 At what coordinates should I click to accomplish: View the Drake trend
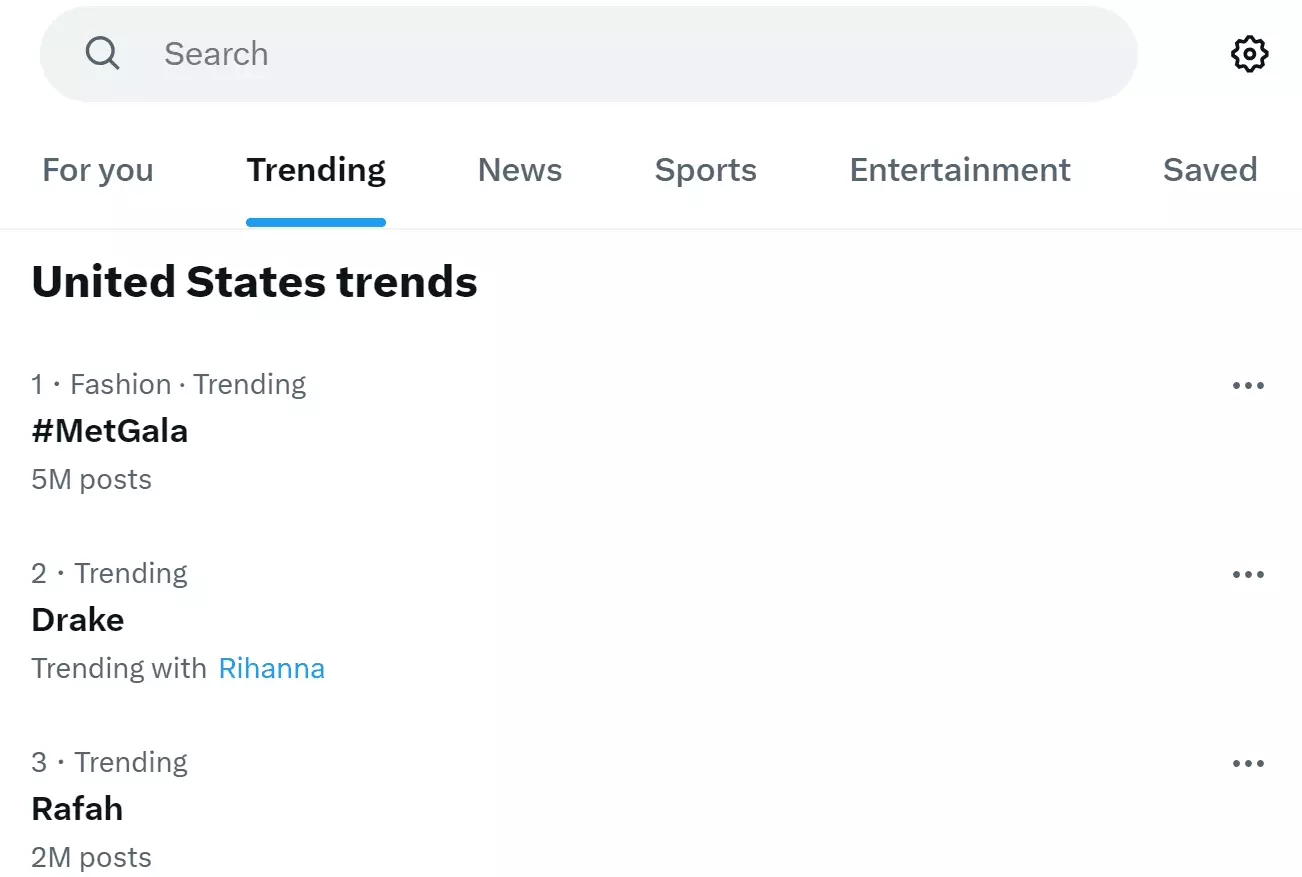click(78, 619)
